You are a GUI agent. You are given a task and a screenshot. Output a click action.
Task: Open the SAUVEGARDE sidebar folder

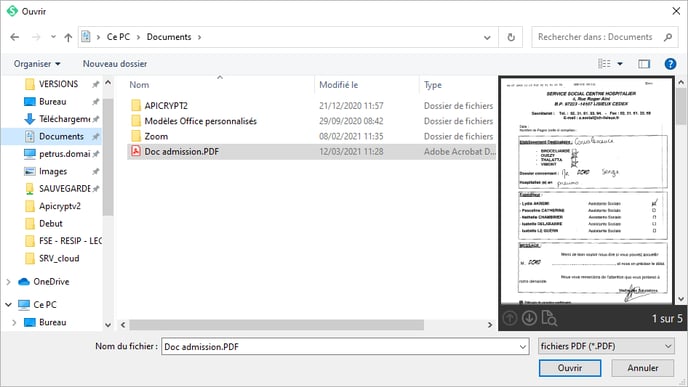pos(64,188)
